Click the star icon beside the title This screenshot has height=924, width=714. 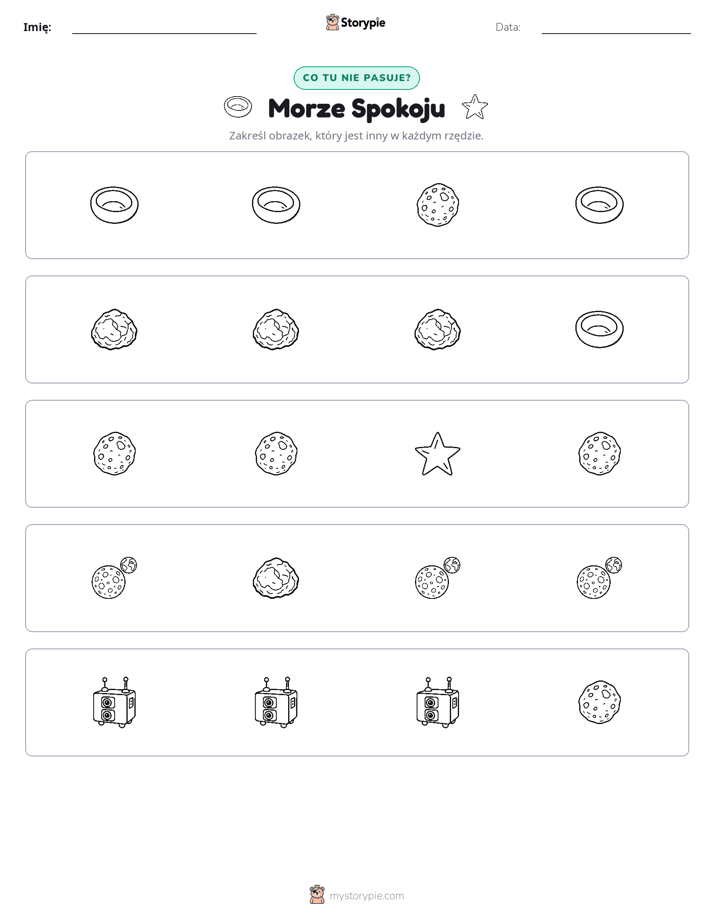pos(475,107)
